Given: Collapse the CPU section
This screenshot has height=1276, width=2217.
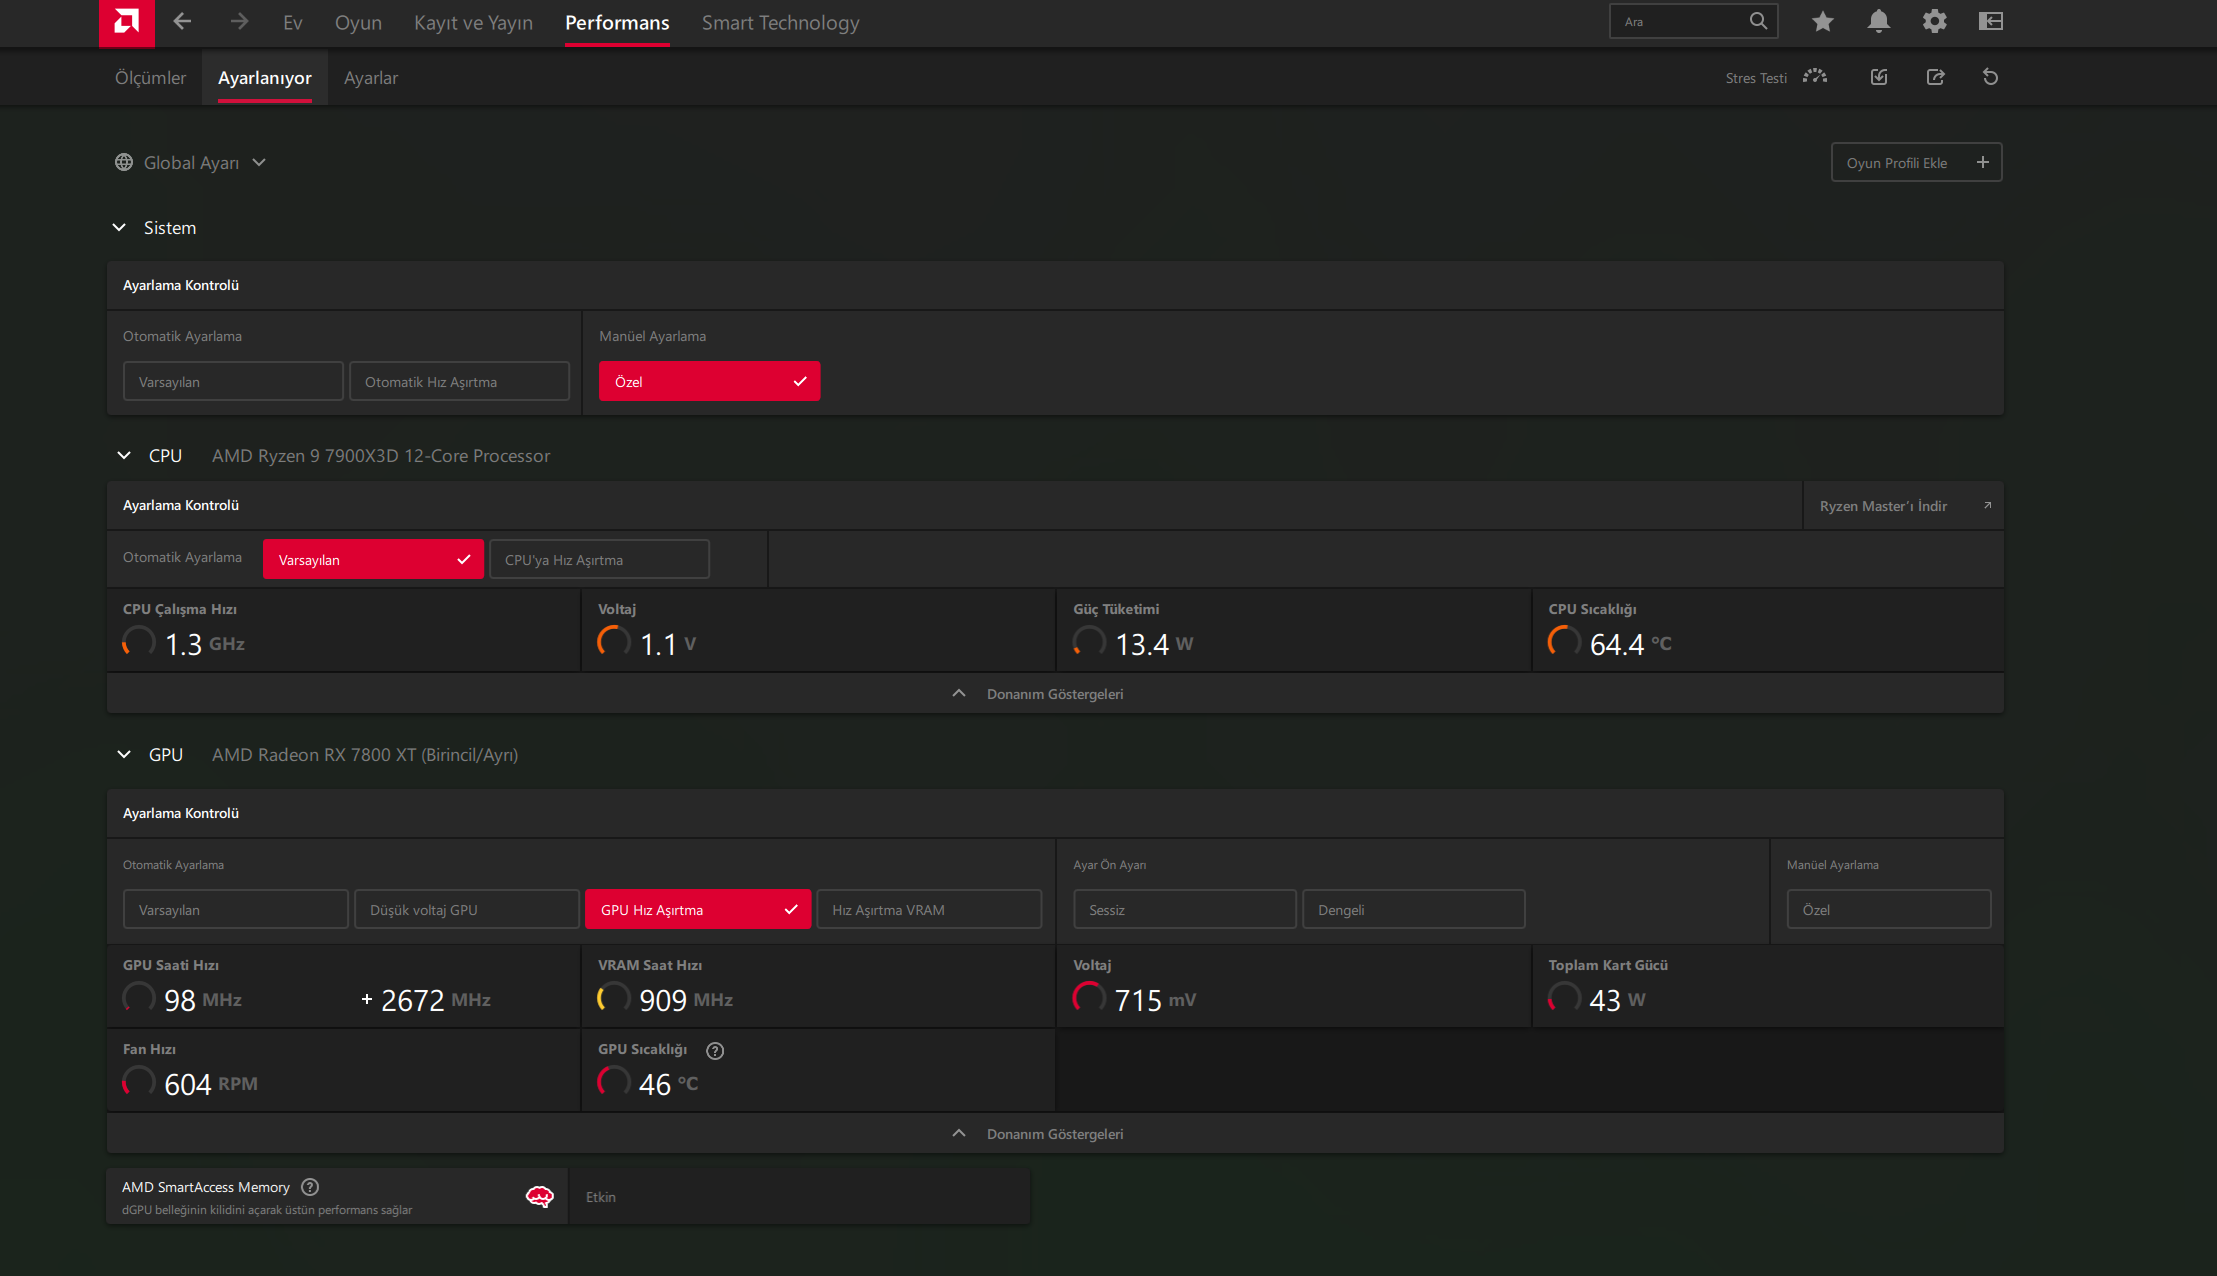Looking at the screenshot, I should [x=124, y=456].
